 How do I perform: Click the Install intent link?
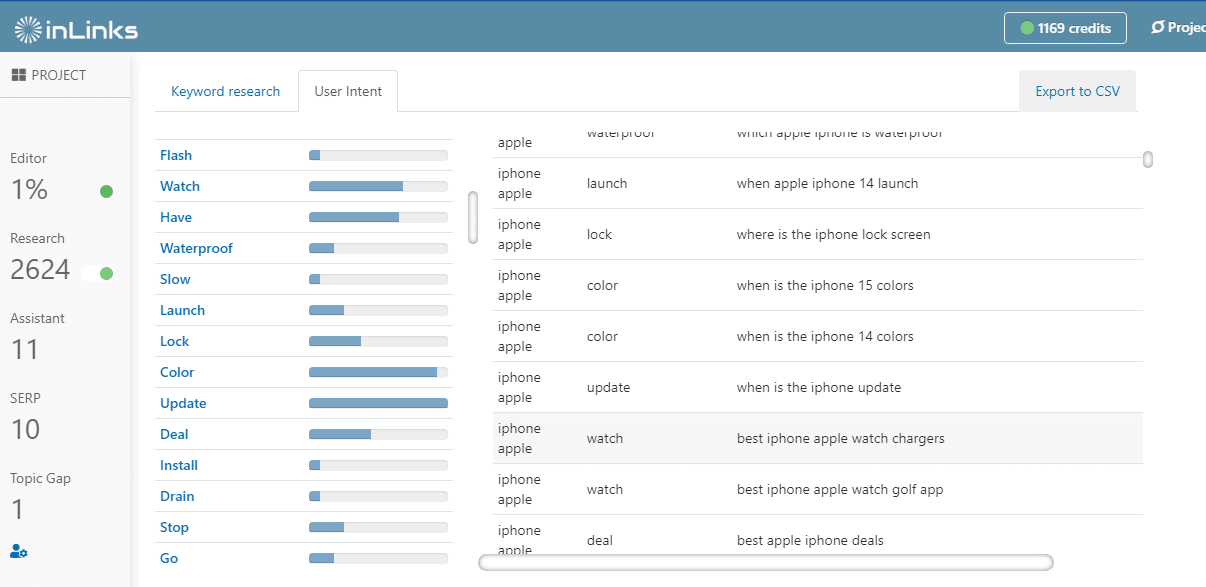[x=179, y=465]
